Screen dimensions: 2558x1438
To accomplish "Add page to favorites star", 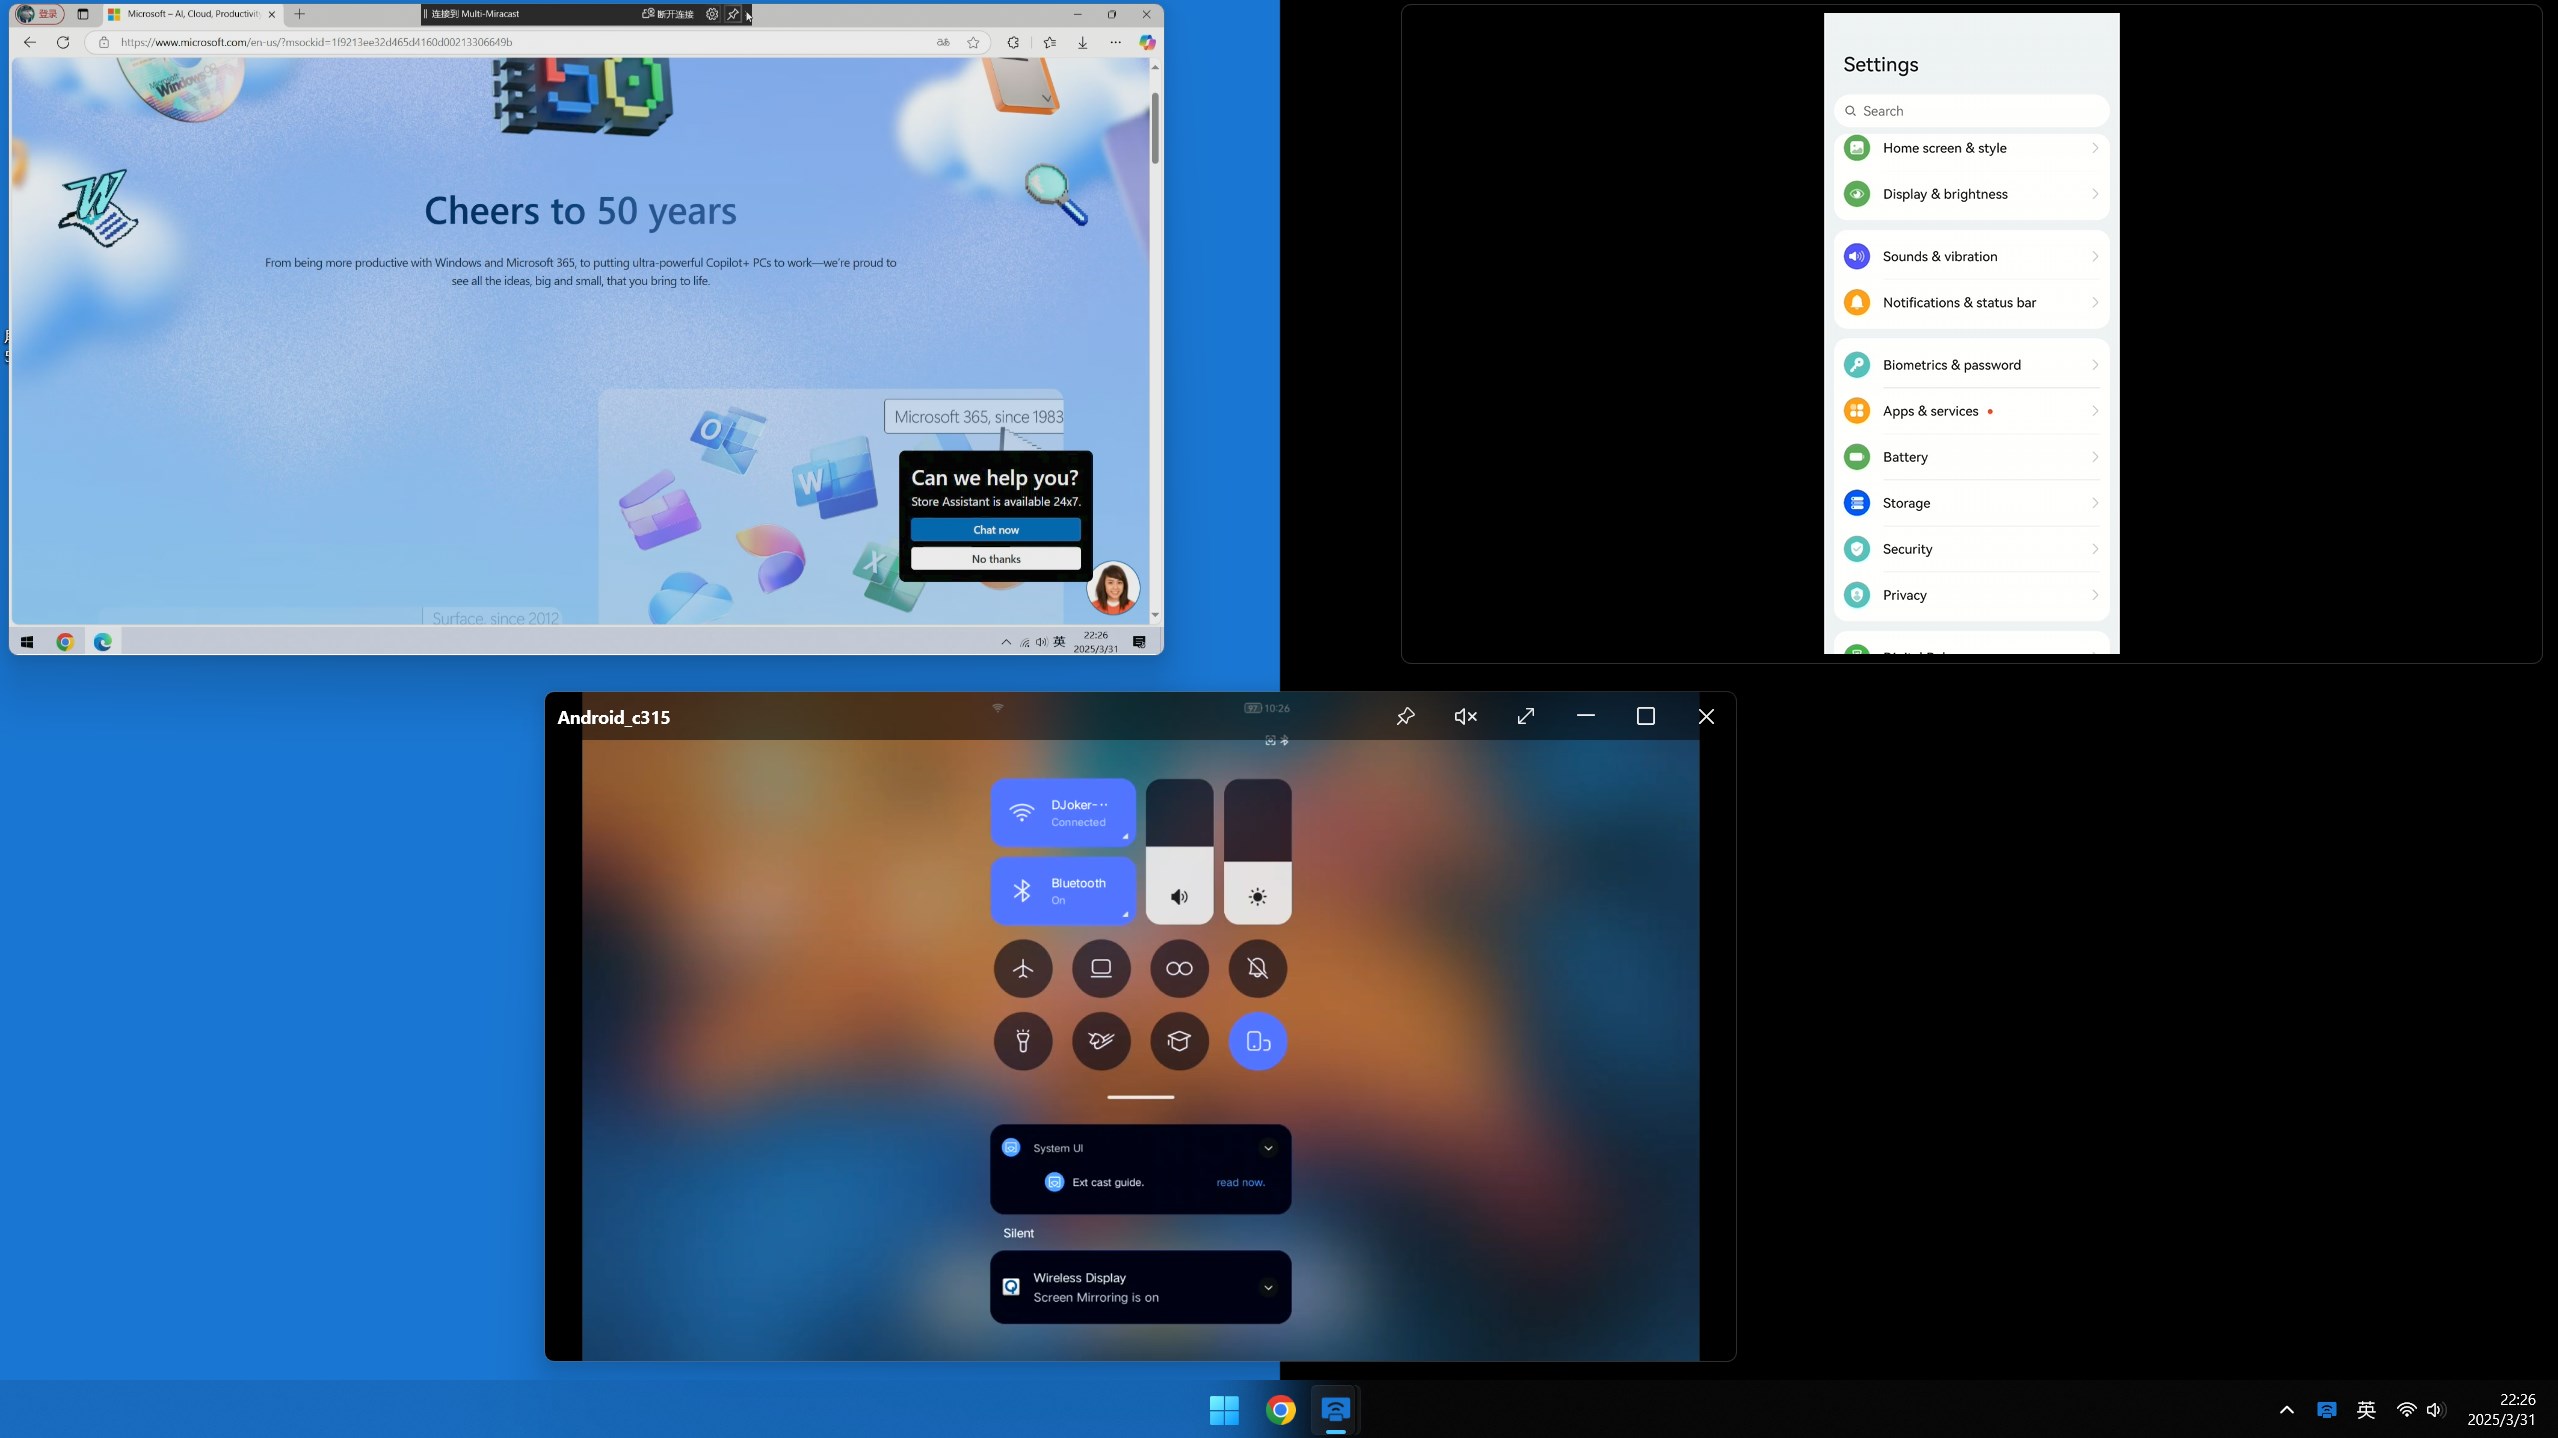I will [973, 42].
